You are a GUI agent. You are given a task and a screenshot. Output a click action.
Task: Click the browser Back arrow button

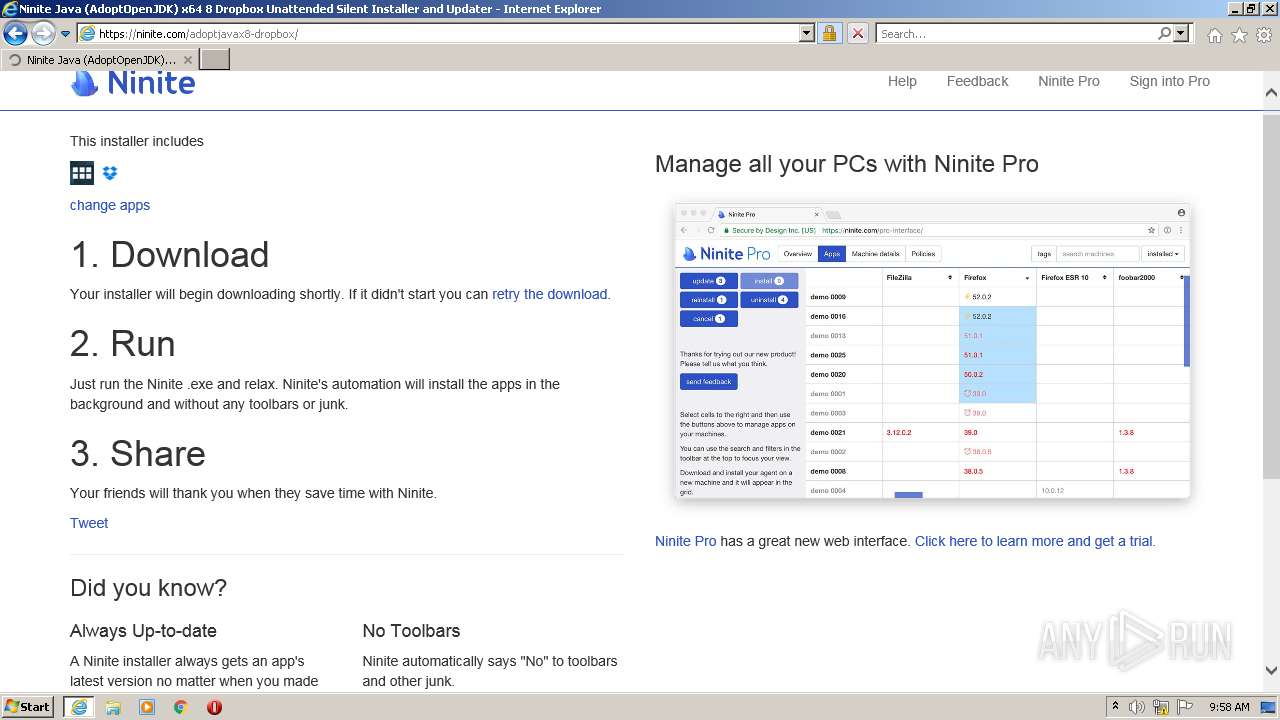coord(15,34)
